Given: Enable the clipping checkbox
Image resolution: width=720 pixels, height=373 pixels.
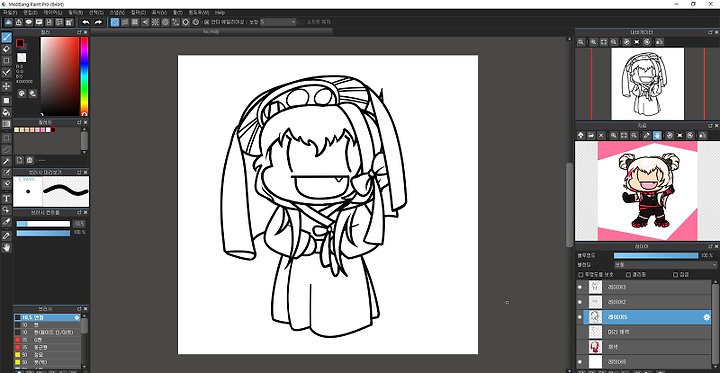Looking at the screenshot, I should [629, 275].
